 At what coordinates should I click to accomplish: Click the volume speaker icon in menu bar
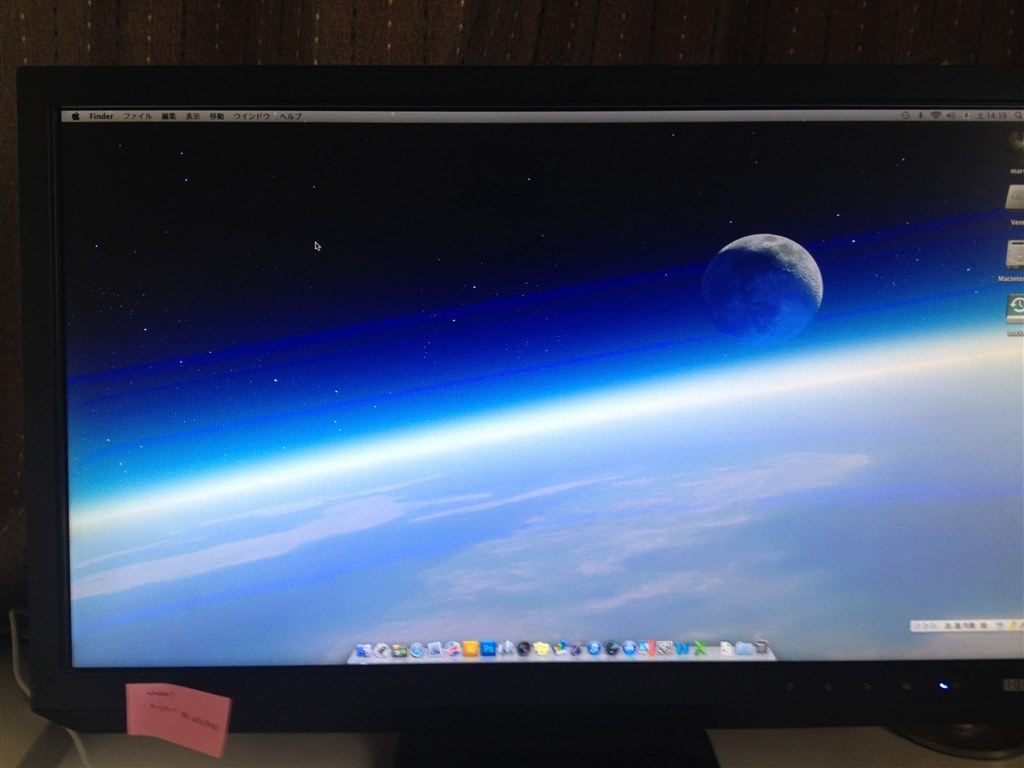pos(951,116)
